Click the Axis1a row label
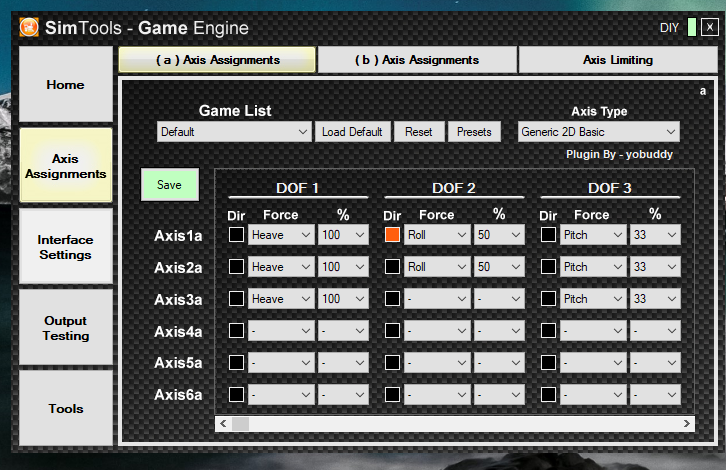This screenshot has height=470, width=726. pyautogui.click(x=178, y=236)
